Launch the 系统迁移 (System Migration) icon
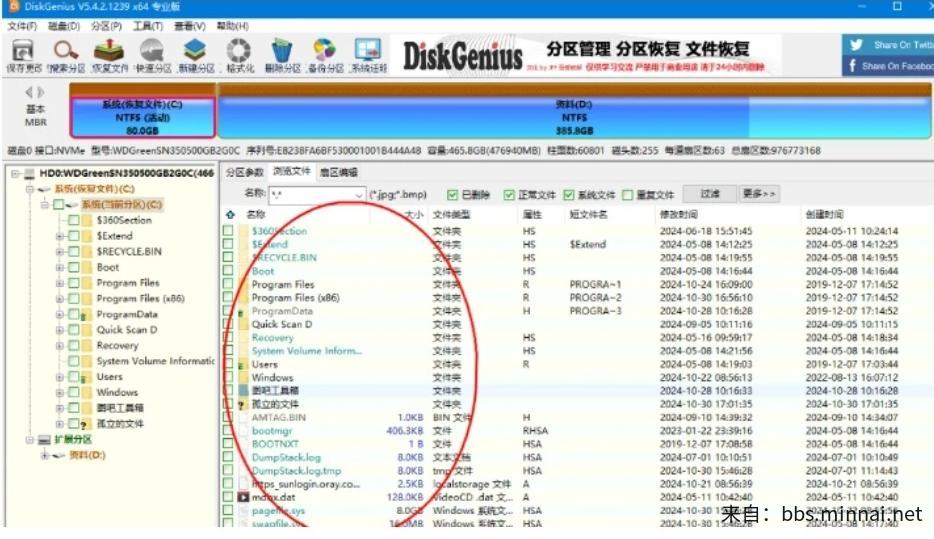934x539 pixels. pos(368,54)
